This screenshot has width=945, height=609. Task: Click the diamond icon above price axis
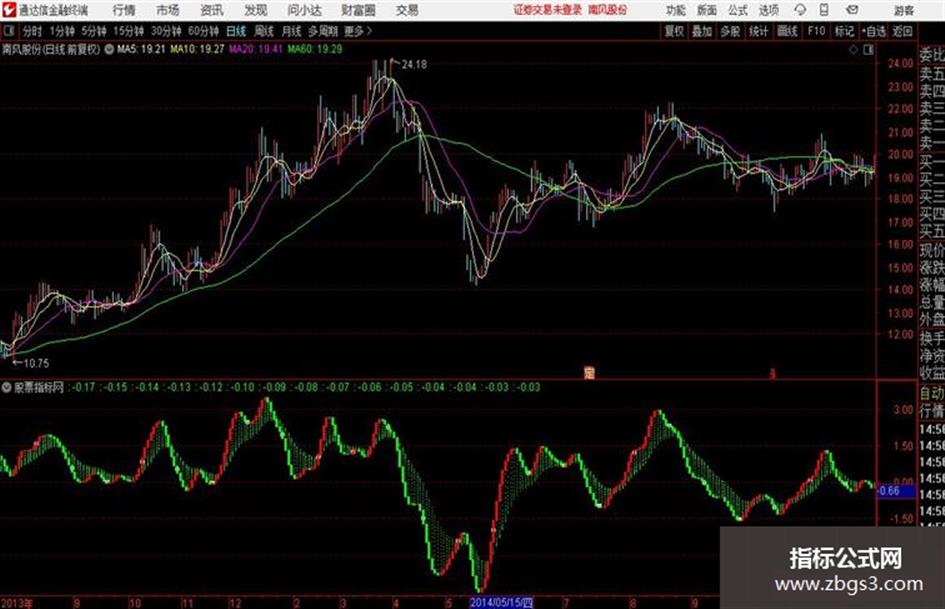(853, 50)
